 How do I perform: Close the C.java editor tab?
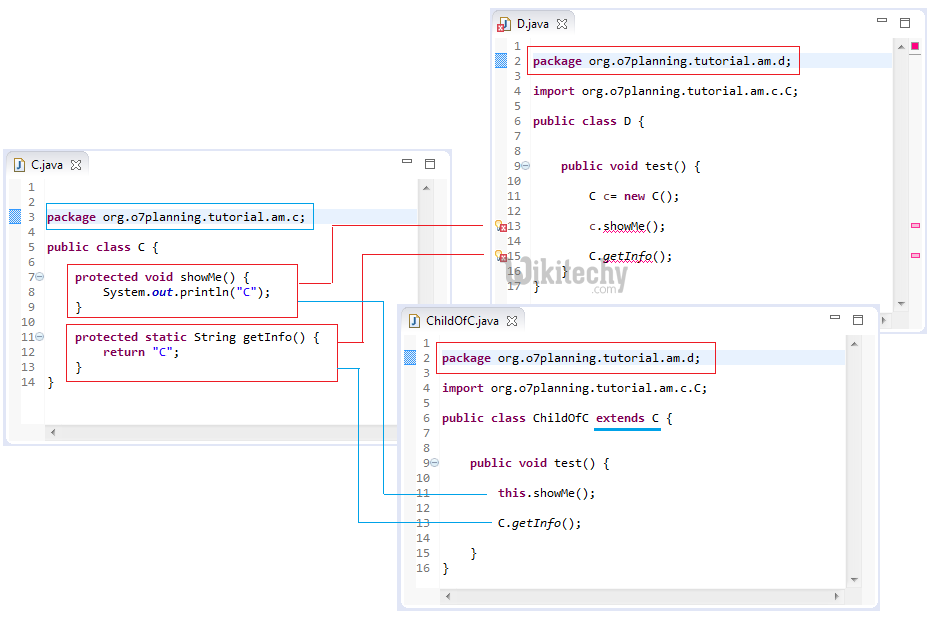75,165
